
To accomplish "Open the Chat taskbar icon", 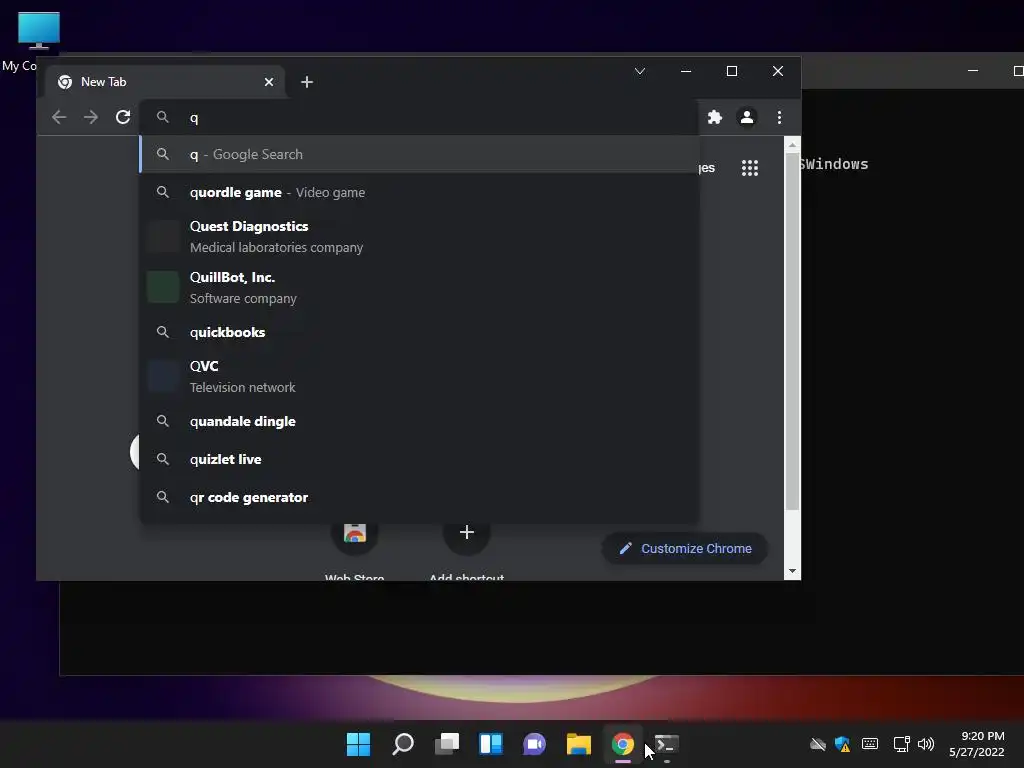I will coord(534,744).
